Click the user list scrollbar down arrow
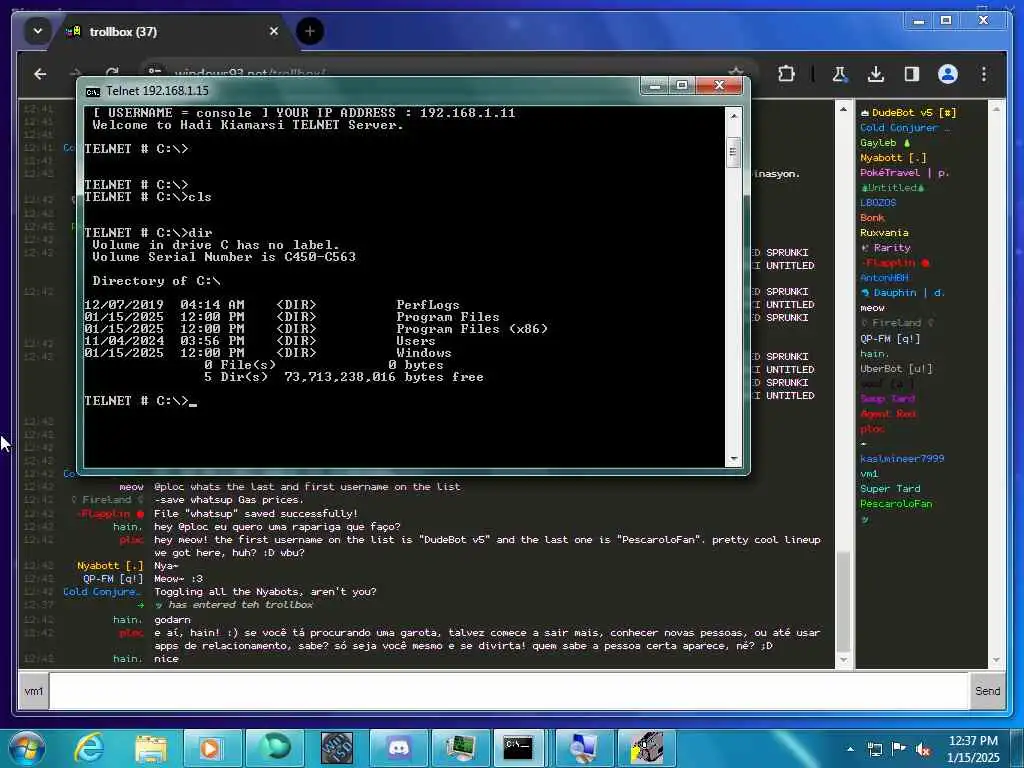The width and height of the screenshot is (1024, 768). click(996, 660)
